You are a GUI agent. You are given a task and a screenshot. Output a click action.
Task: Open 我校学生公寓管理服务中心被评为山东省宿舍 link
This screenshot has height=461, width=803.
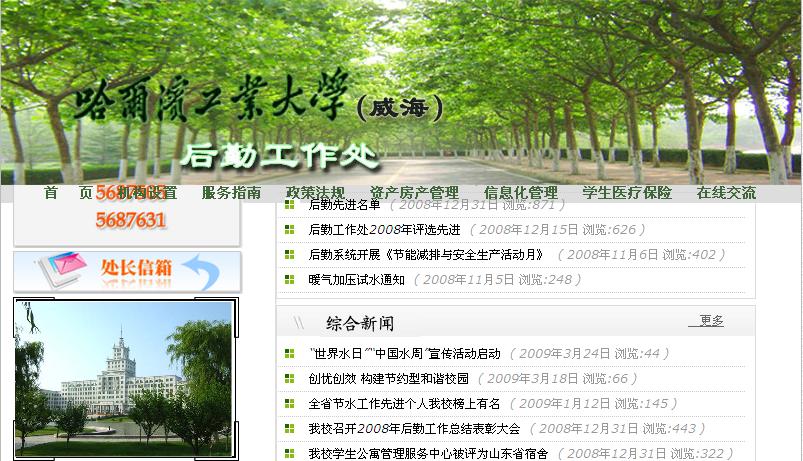(428, 454)
